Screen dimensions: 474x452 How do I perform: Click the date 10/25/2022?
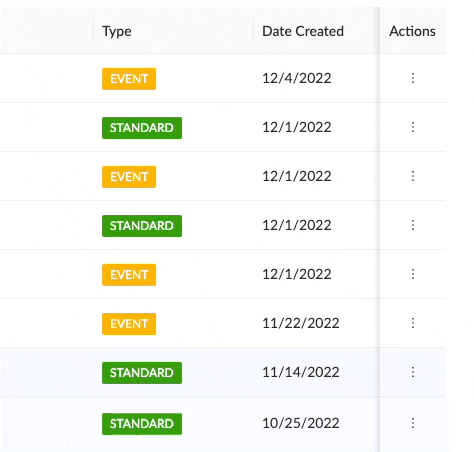pyautogui.click(x=301, y=423)
